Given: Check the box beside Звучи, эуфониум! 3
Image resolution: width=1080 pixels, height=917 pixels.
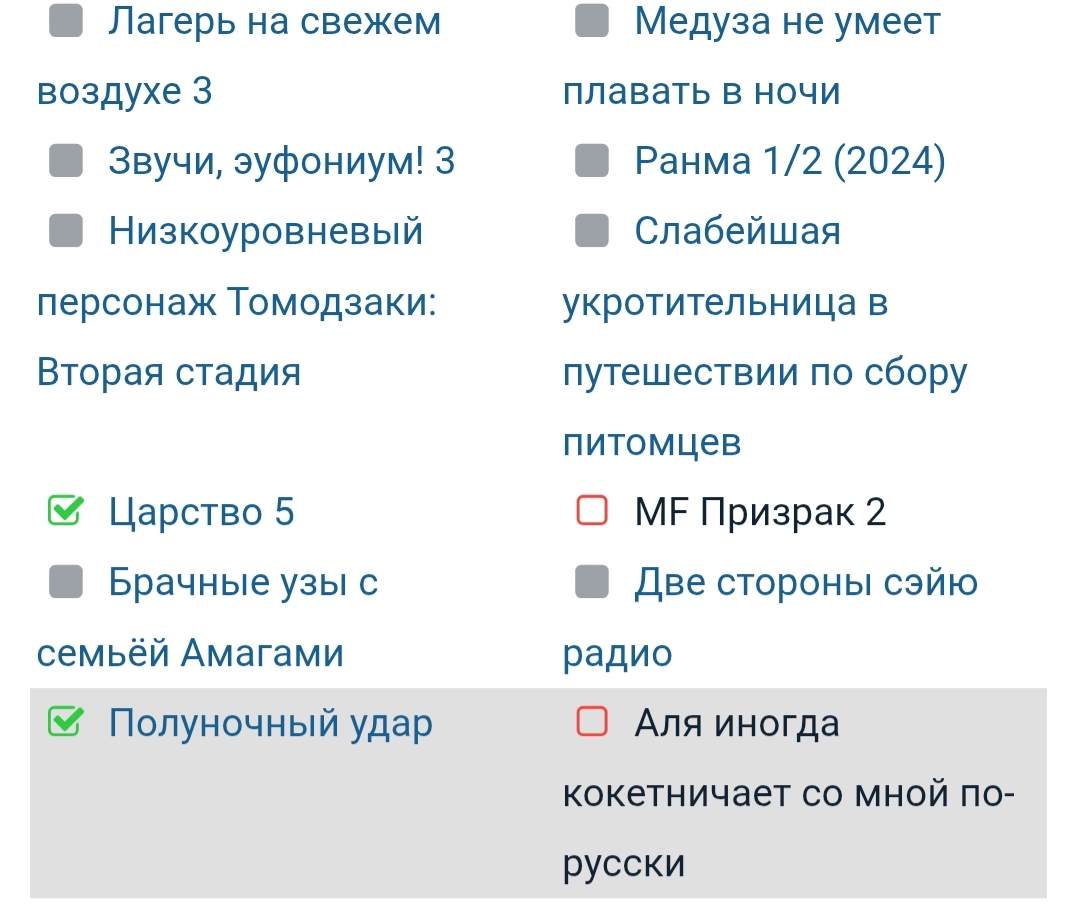Looking at the screenshot, I should pos(67,160).
